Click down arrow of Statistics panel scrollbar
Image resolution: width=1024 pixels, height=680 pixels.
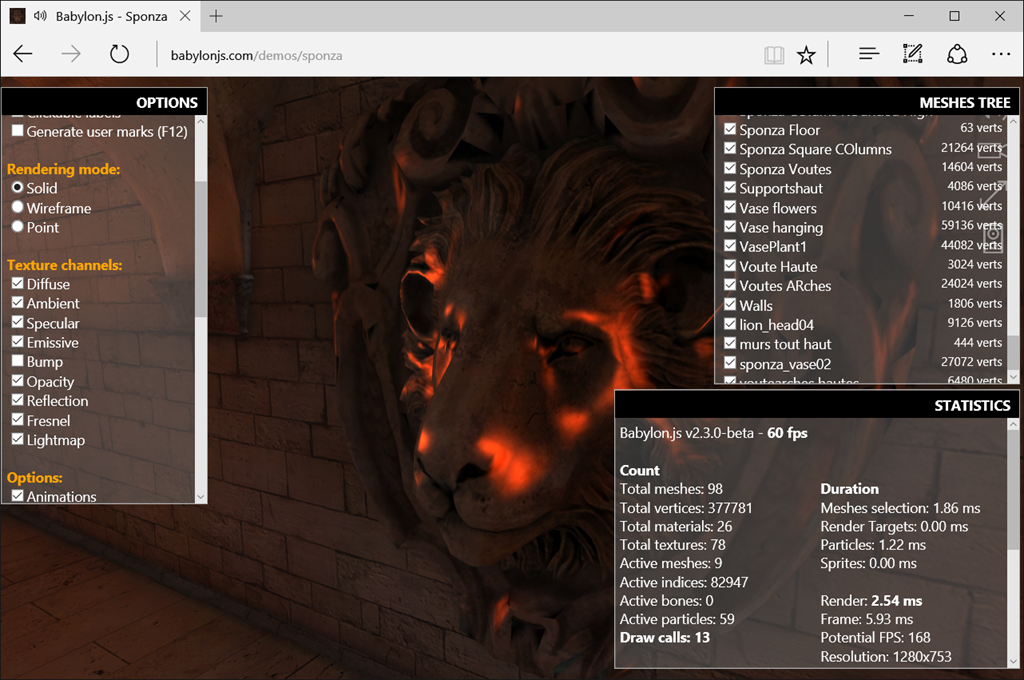click(x=1013, y=661)
